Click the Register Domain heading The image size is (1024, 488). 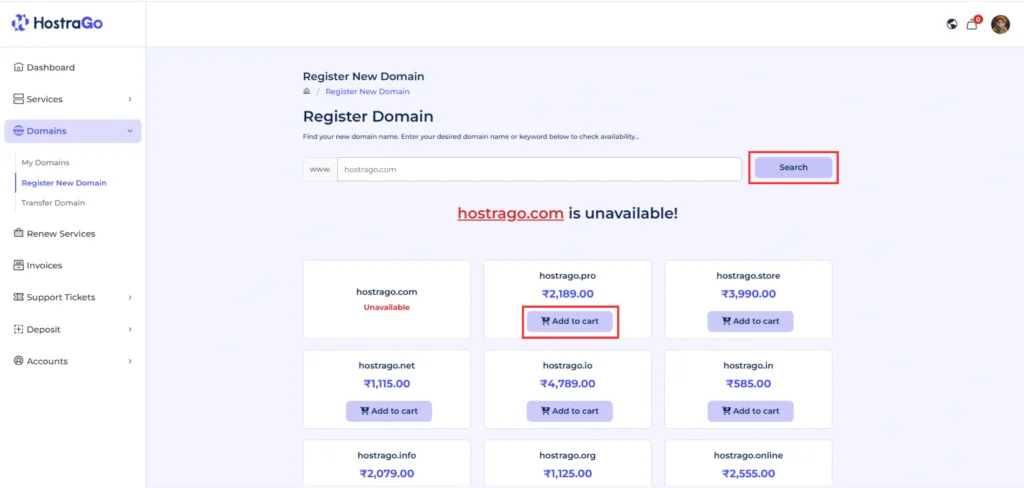coord(368,117)
